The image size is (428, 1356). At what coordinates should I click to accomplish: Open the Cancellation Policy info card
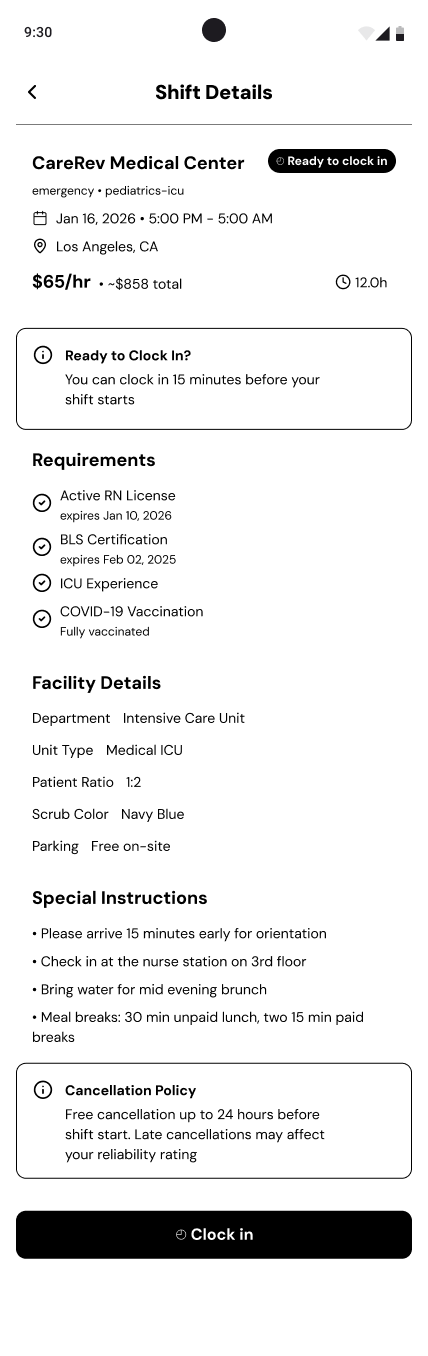coord(214,1121)
